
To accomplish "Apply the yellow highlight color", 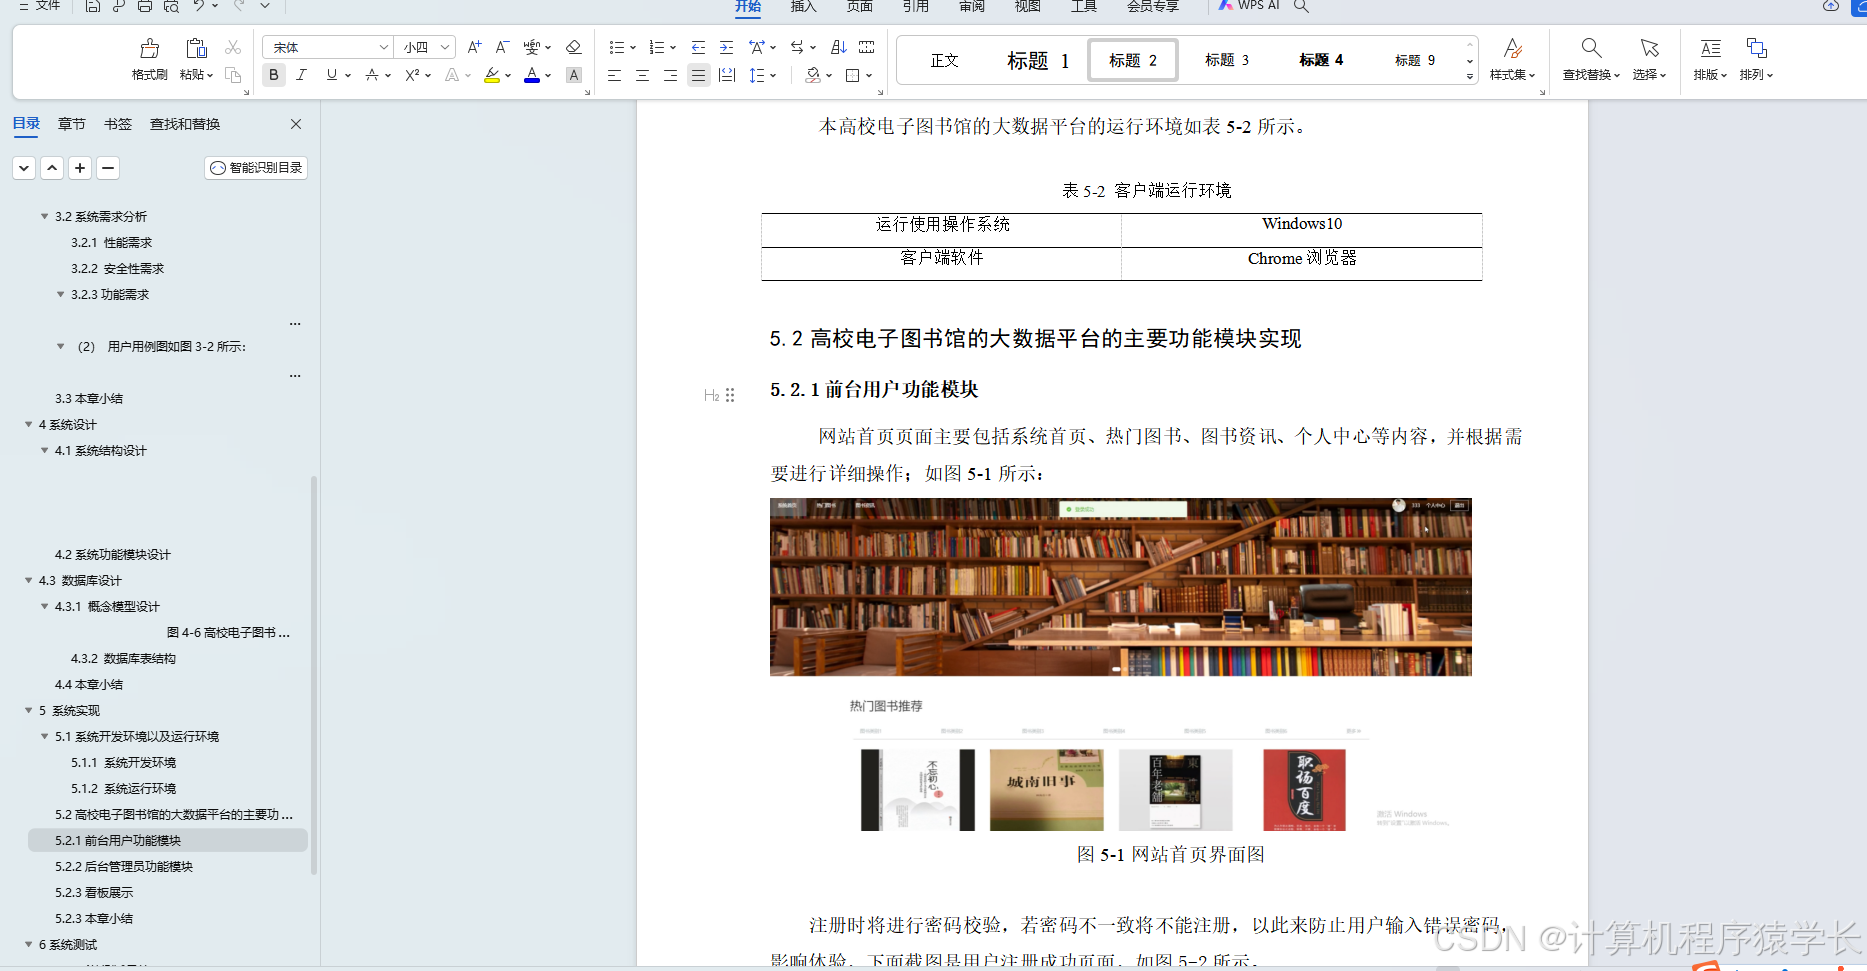I will (492, 75).
